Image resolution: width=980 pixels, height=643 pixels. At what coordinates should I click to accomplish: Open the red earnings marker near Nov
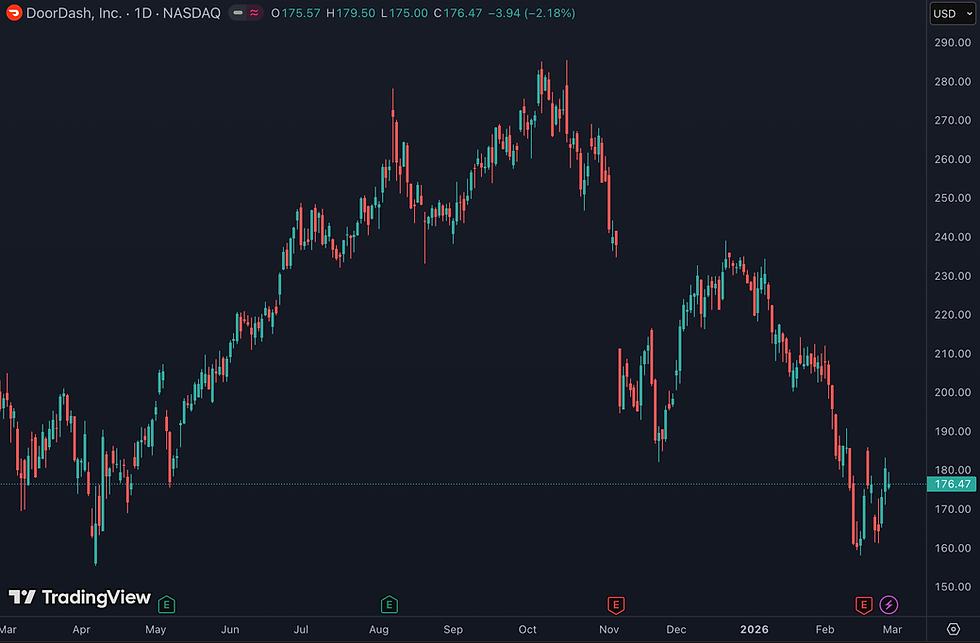616,605
